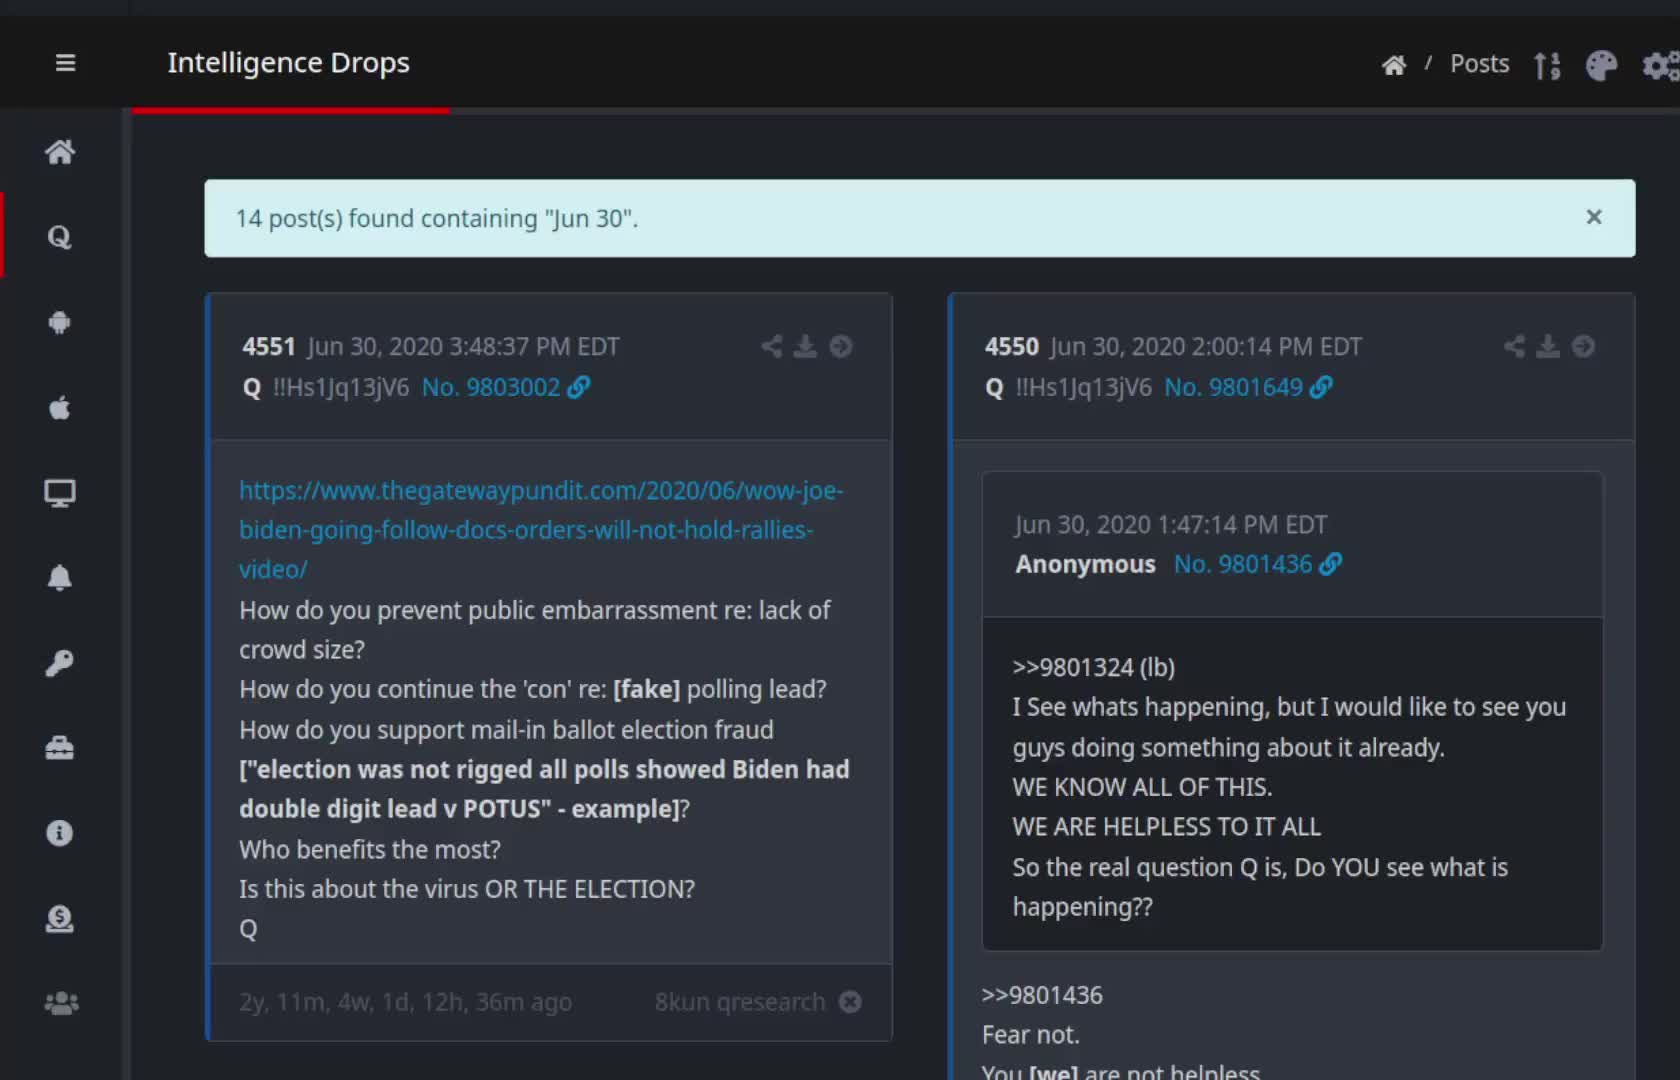Open the toolbox icon in the sidebar
The width and height of the screenshot is (1680, 1080).
tap(60, 748)
